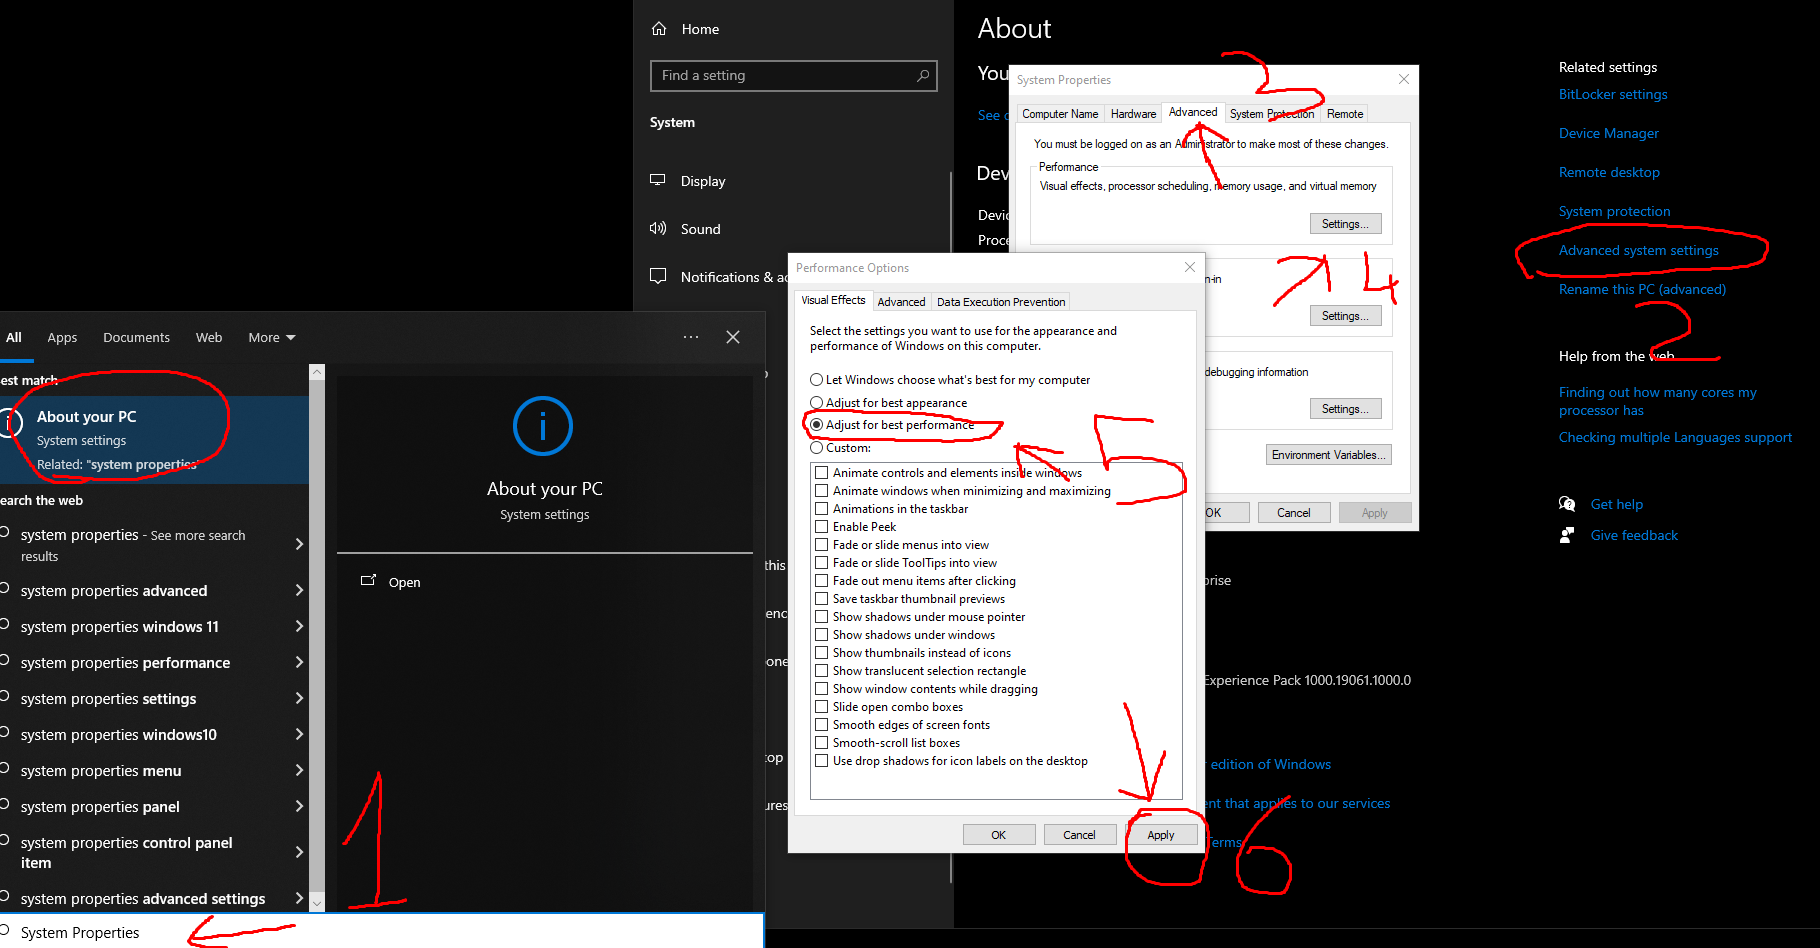
Task: Click the Open icon for About your PC
Action: 369,581
